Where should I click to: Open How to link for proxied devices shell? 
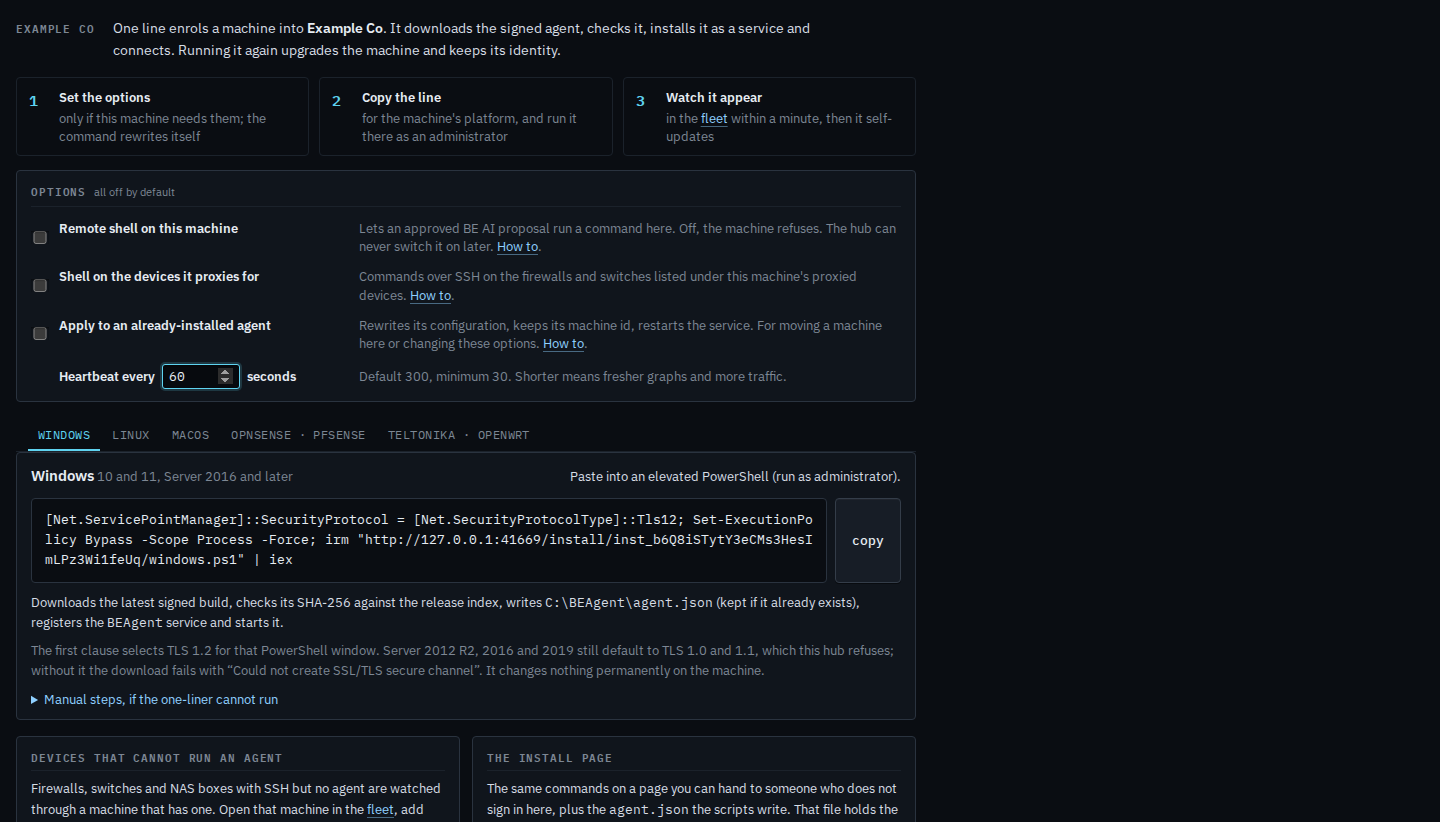430,296
